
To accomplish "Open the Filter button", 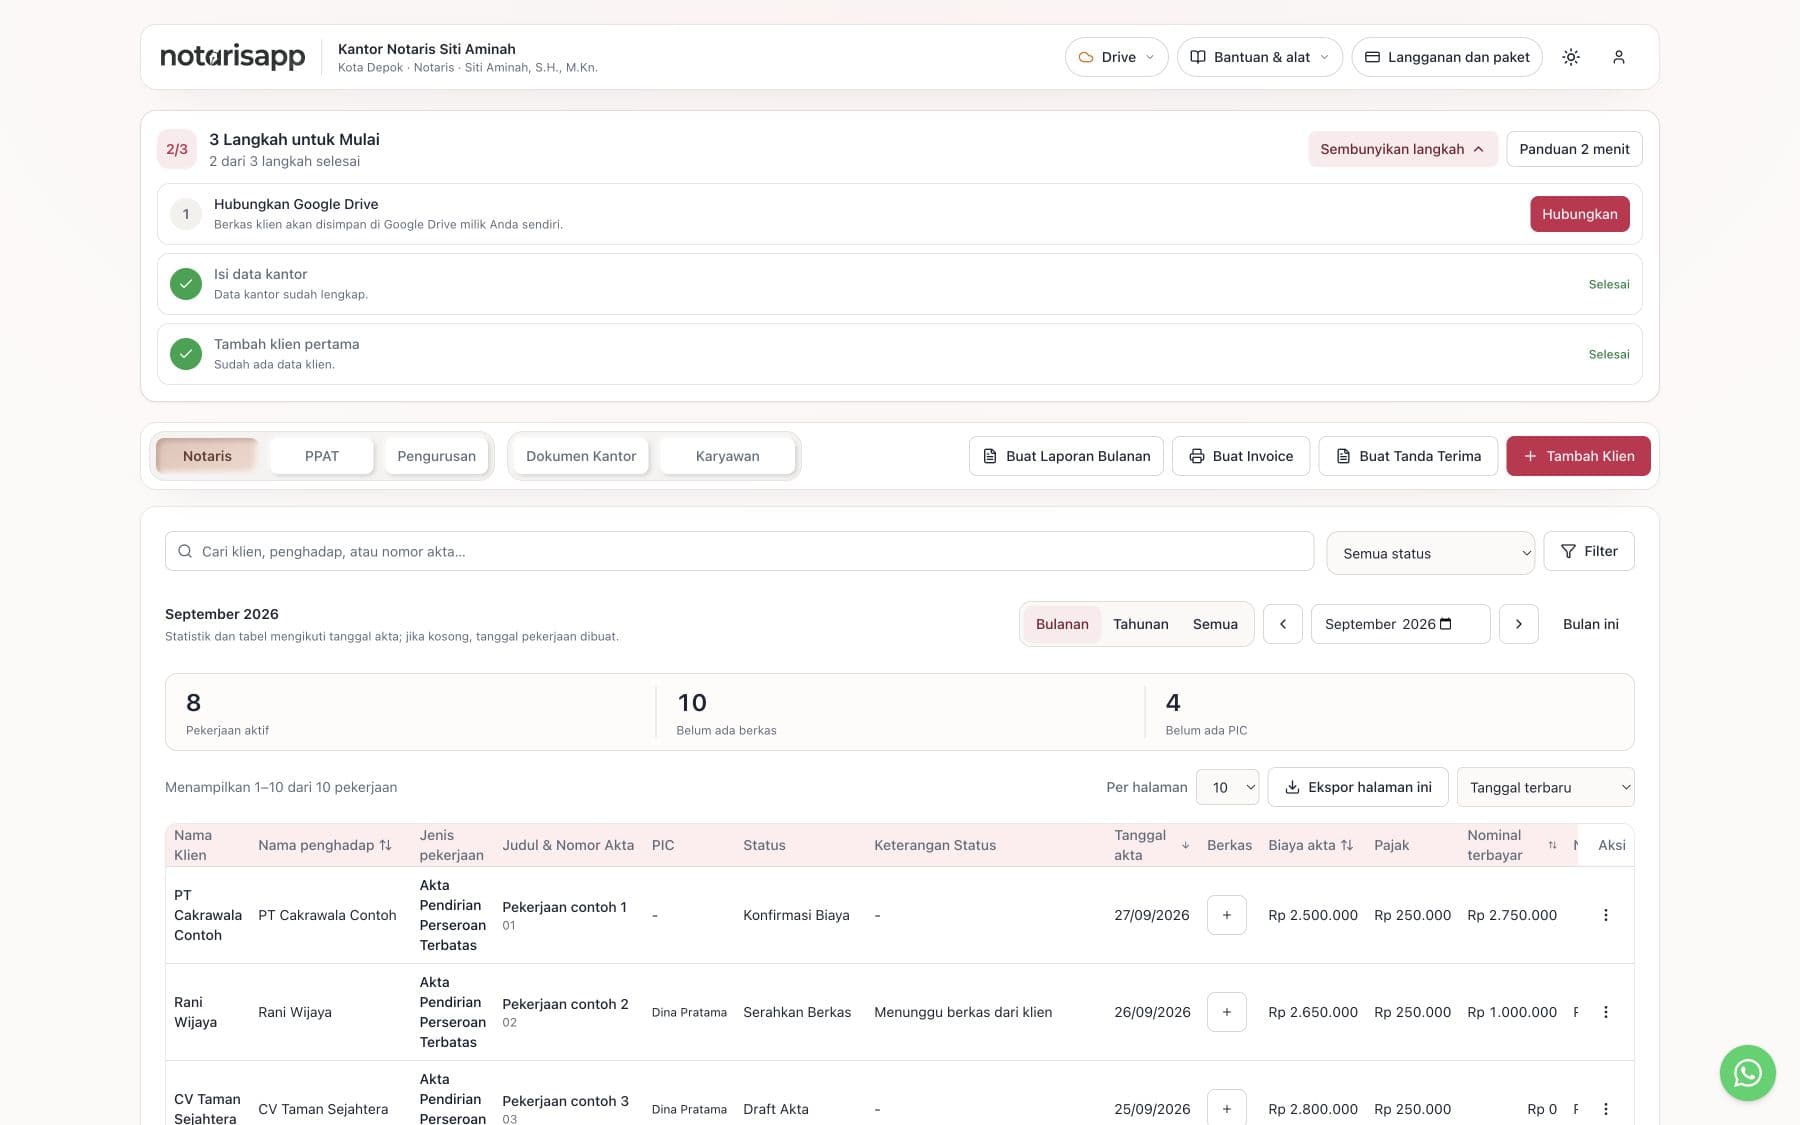I will click(x=1588, y=551).
